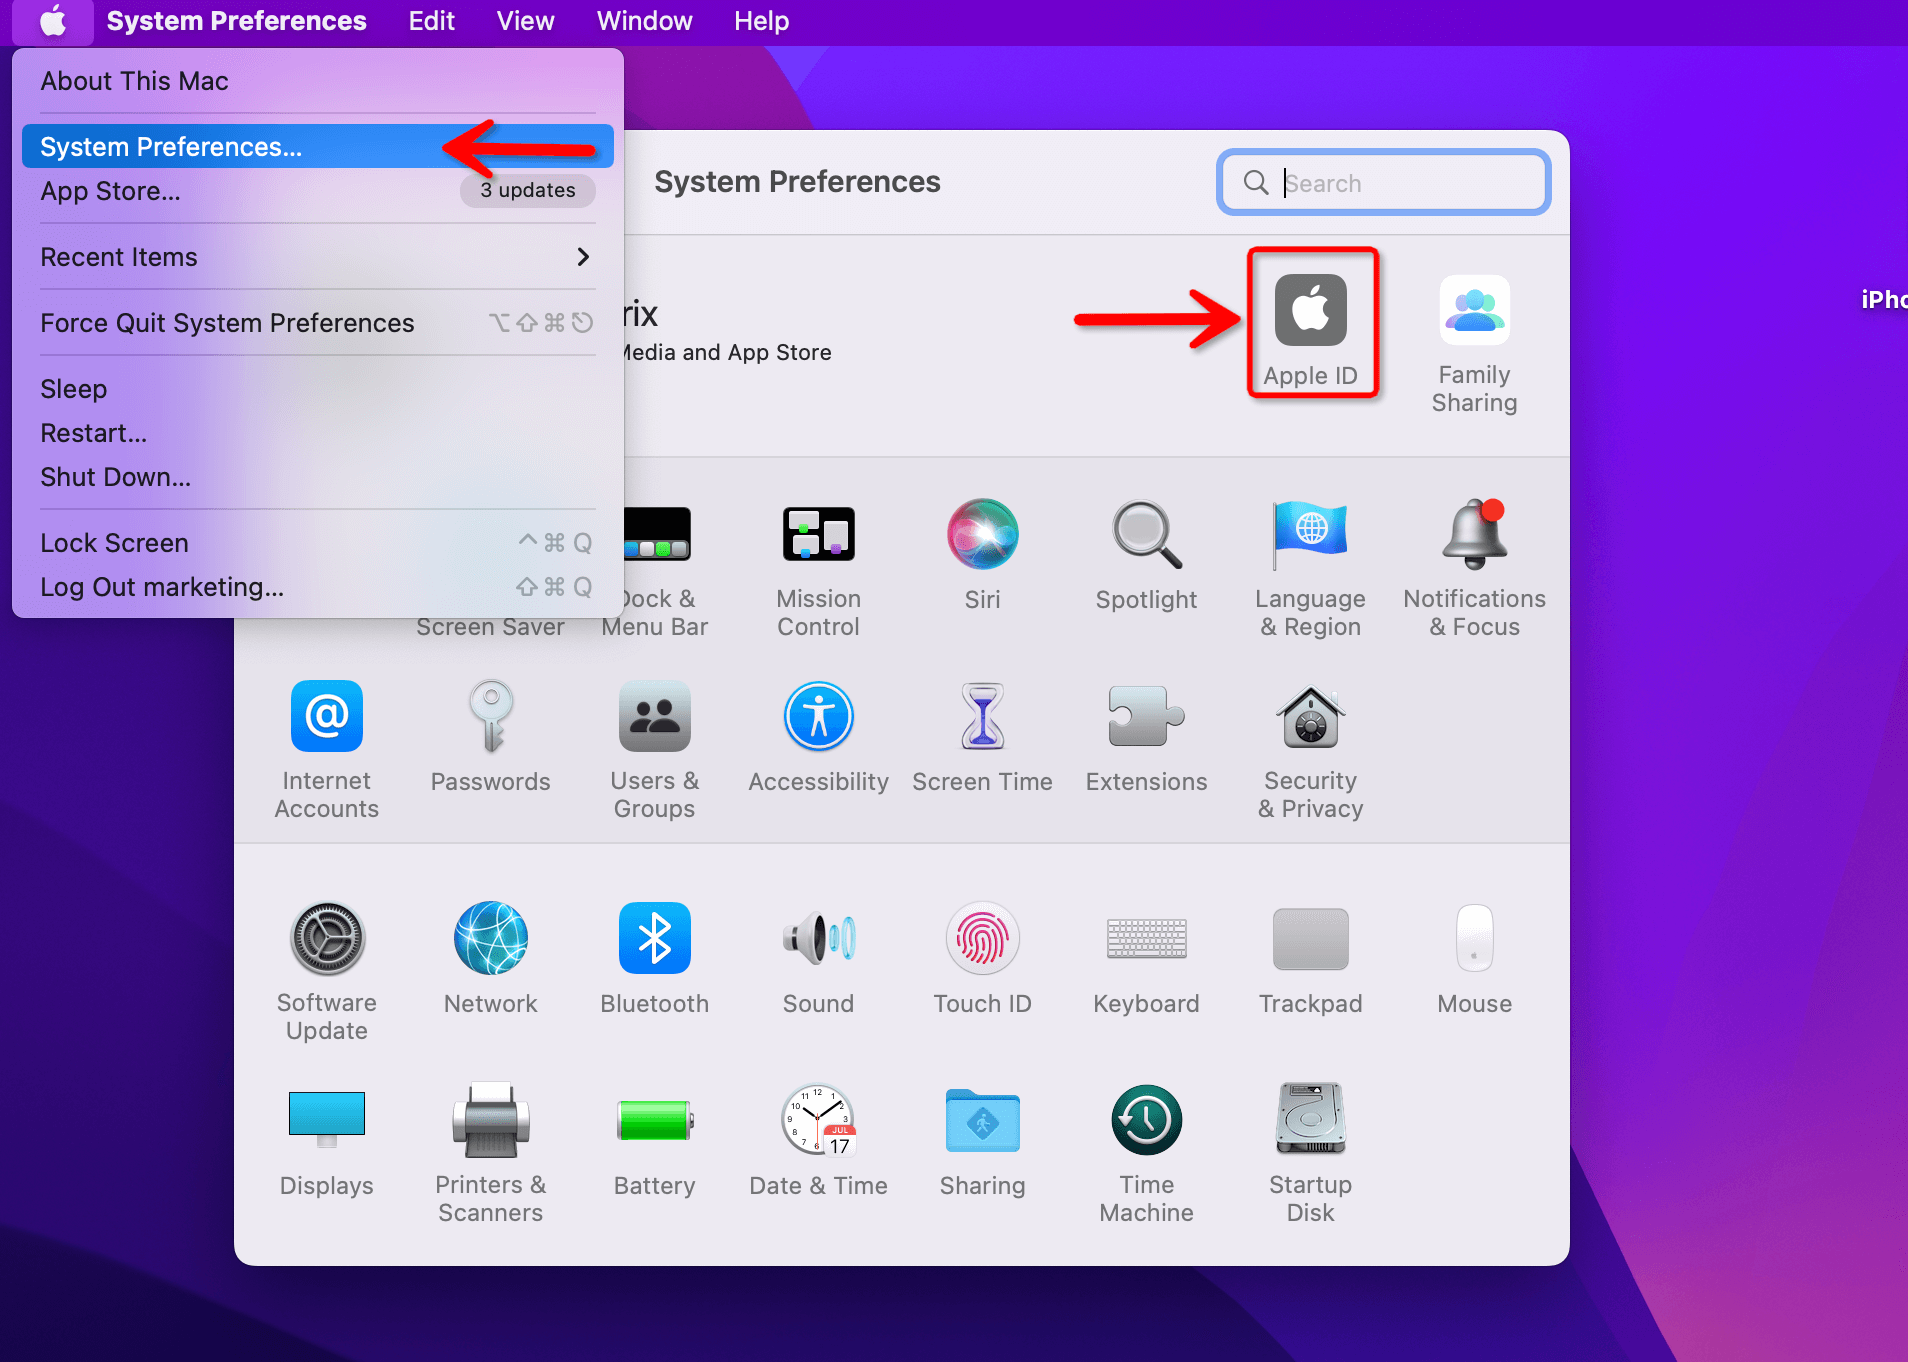The height and width of the screenshot is (1362, 1908).
Task: Click the Apple logo in menu bar
Action: [x=53, y=21]
